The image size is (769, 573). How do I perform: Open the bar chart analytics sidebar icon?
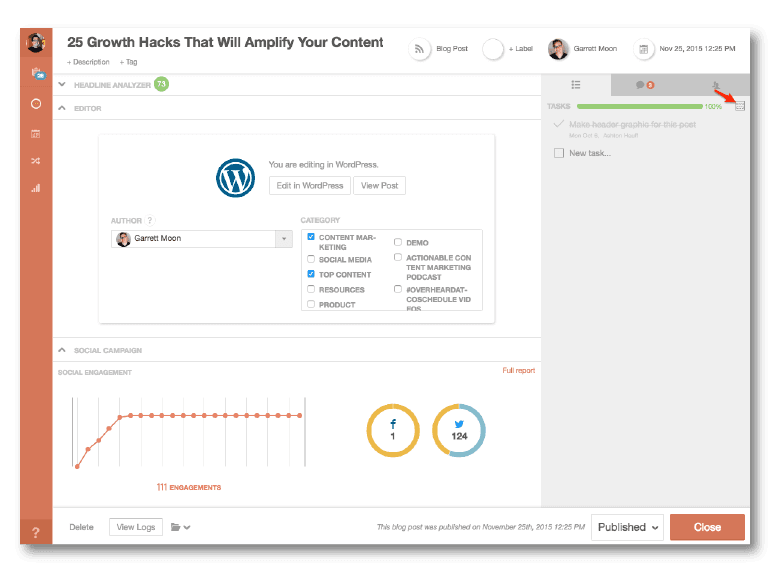(36, 188)
